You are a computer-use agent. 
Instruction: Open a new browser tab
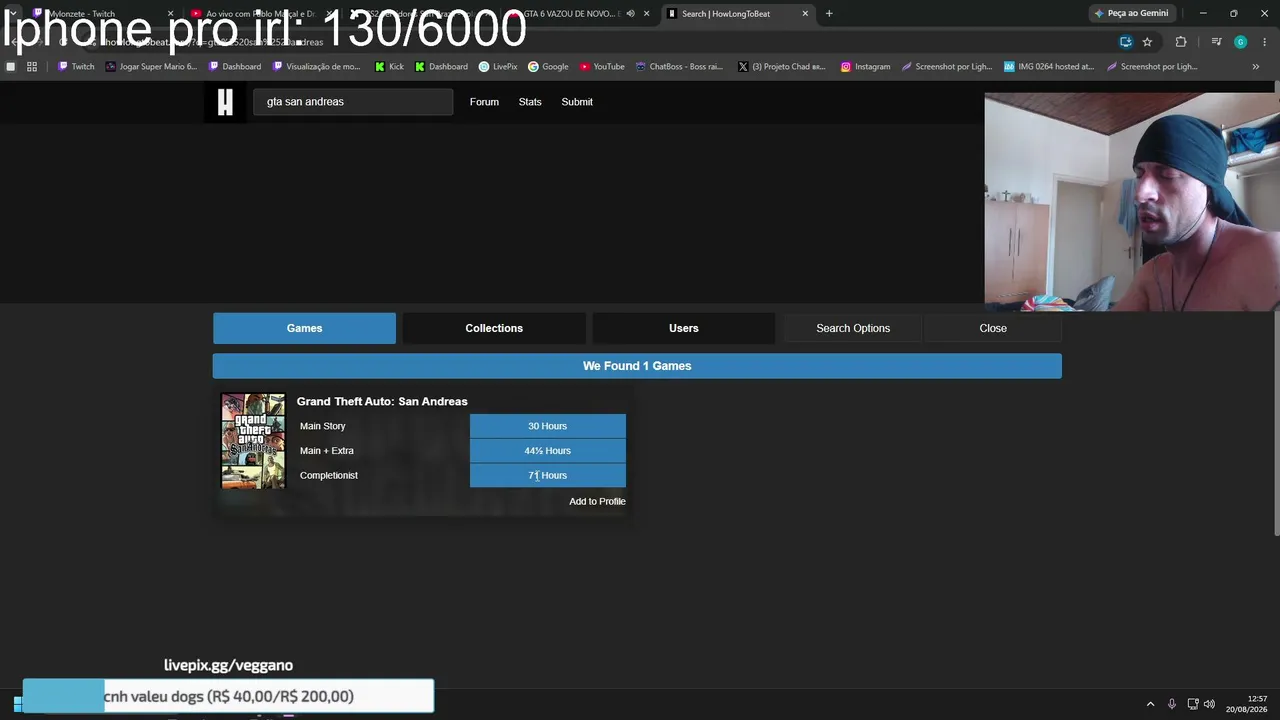pos(829,14)
